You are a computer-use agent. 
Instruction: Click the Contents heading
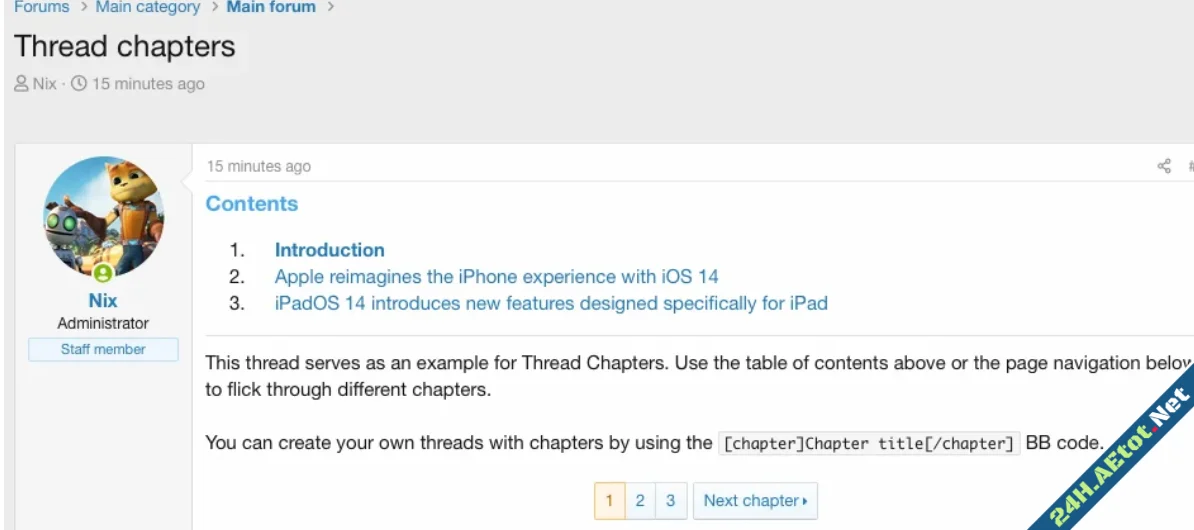point(252,203)
